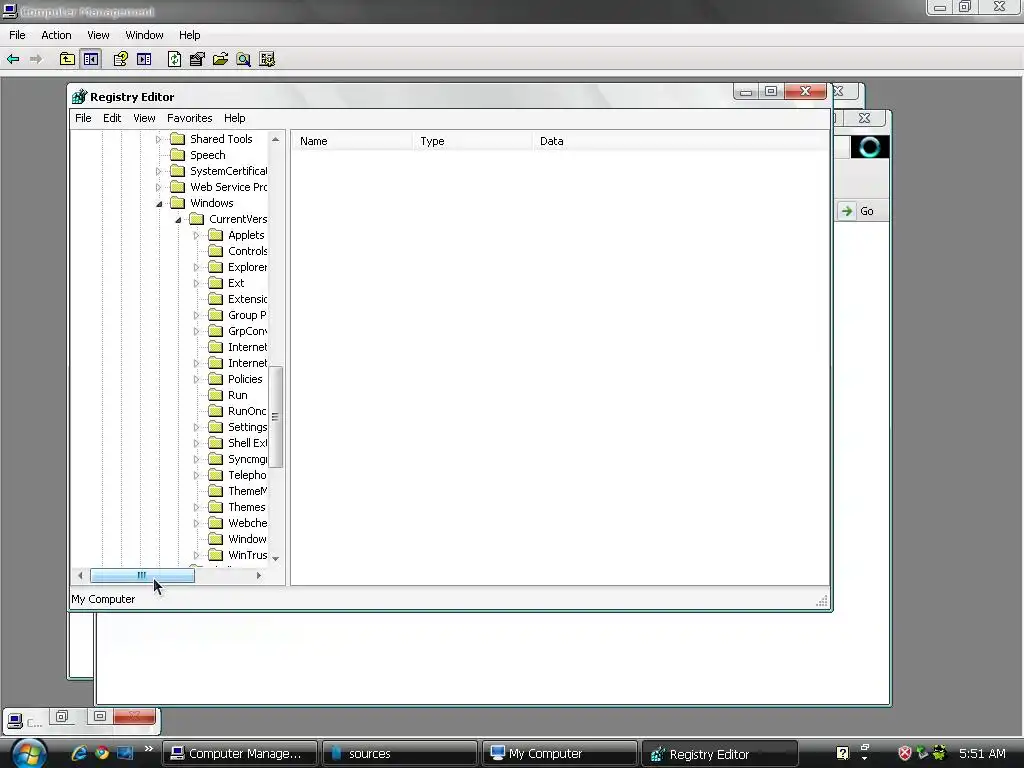Switch to My Computer taskbar button
The width and height of the screenshot is (1024, 768).
tap(560, 754)
